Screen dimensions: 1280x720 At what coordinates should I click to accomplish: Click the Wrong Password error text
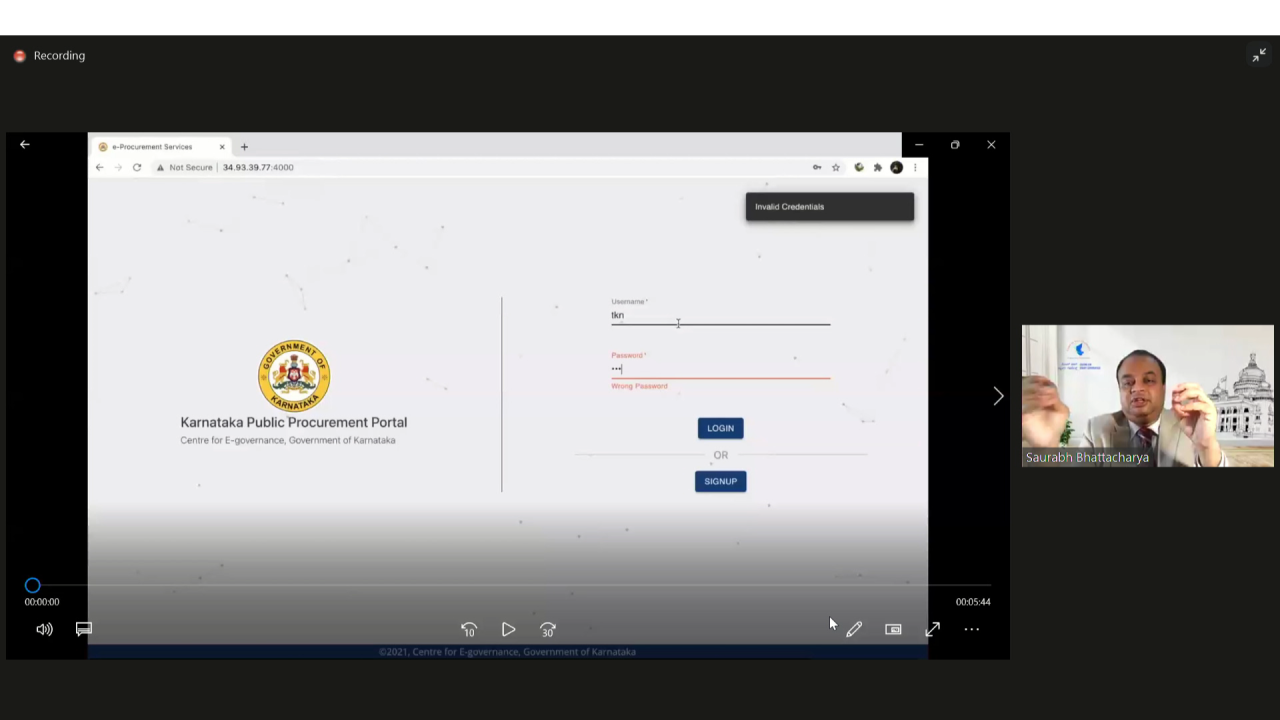[x=639, y=386]
